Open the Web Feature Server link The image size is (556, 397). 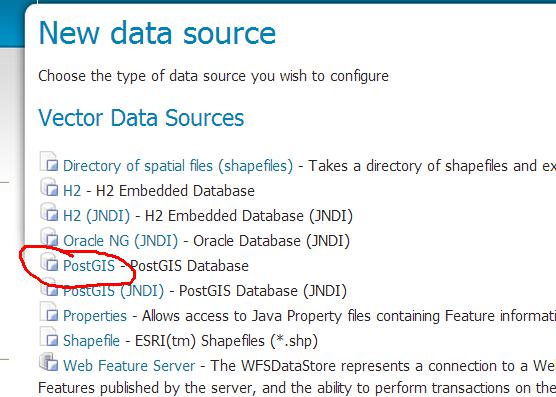(x=129, y=366)
